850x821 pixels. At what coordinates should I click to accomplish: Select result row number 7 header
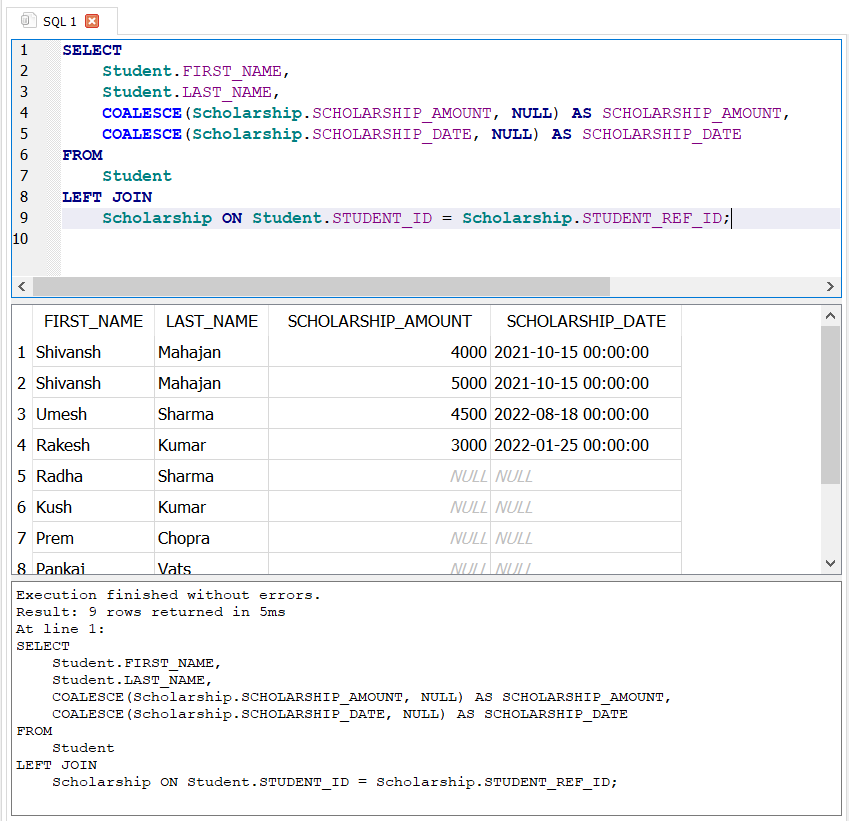[x=22, y=538]
